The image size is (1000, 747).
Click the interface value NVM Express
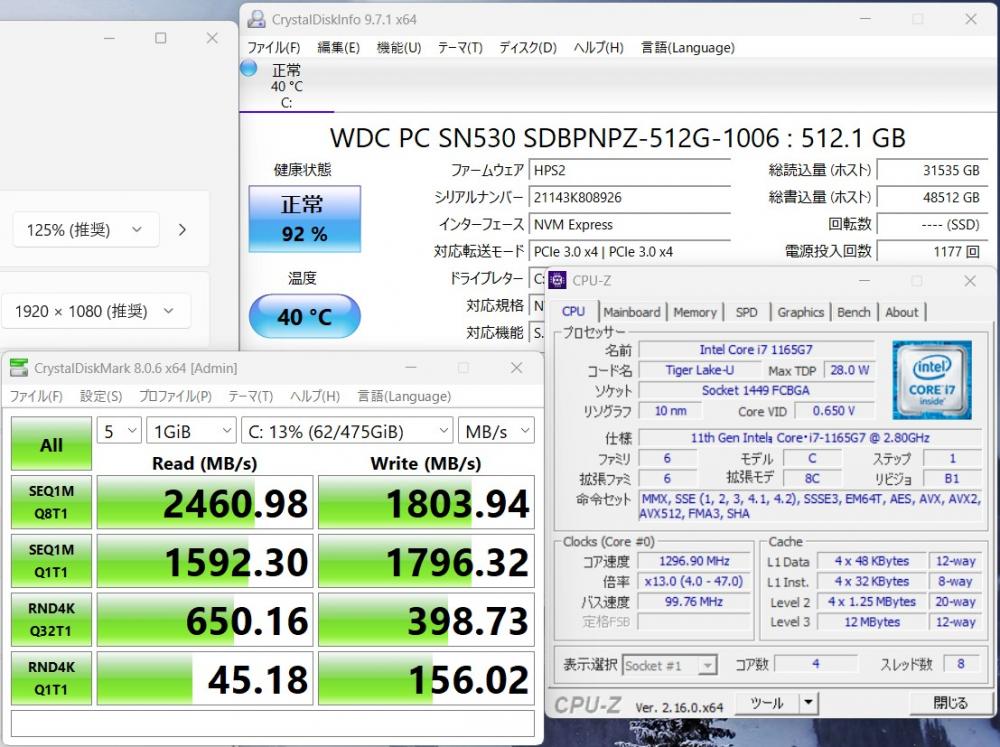(629, 225)
